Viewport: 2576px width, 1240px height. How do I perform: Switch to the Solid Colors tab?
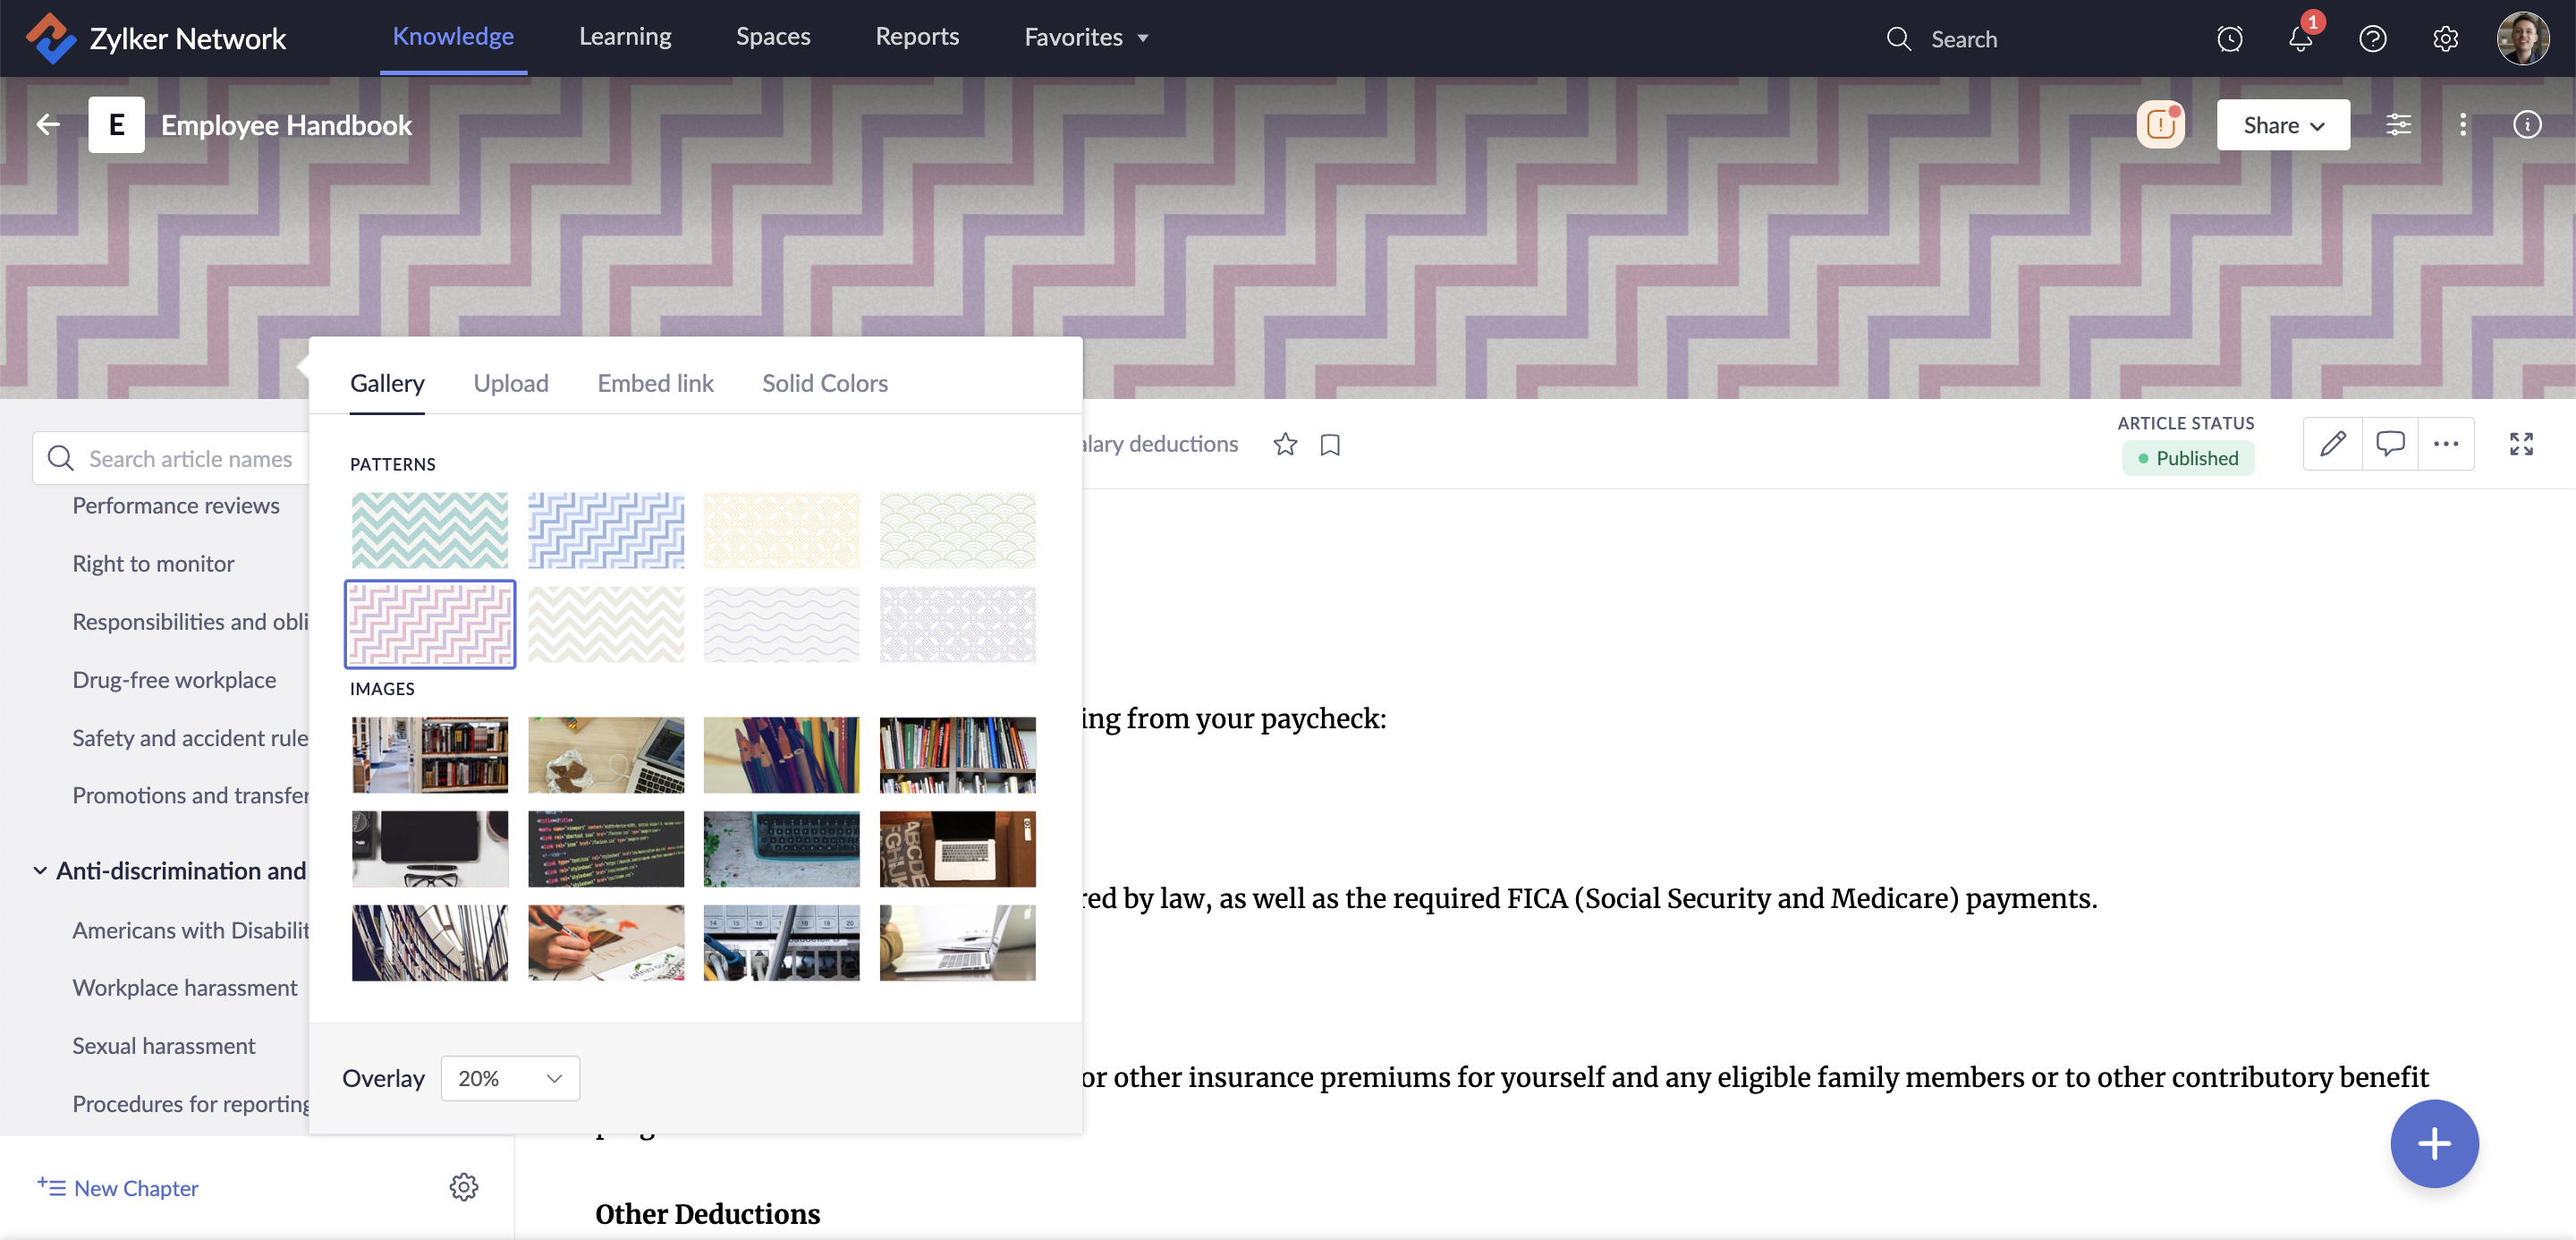pos(824,383)
